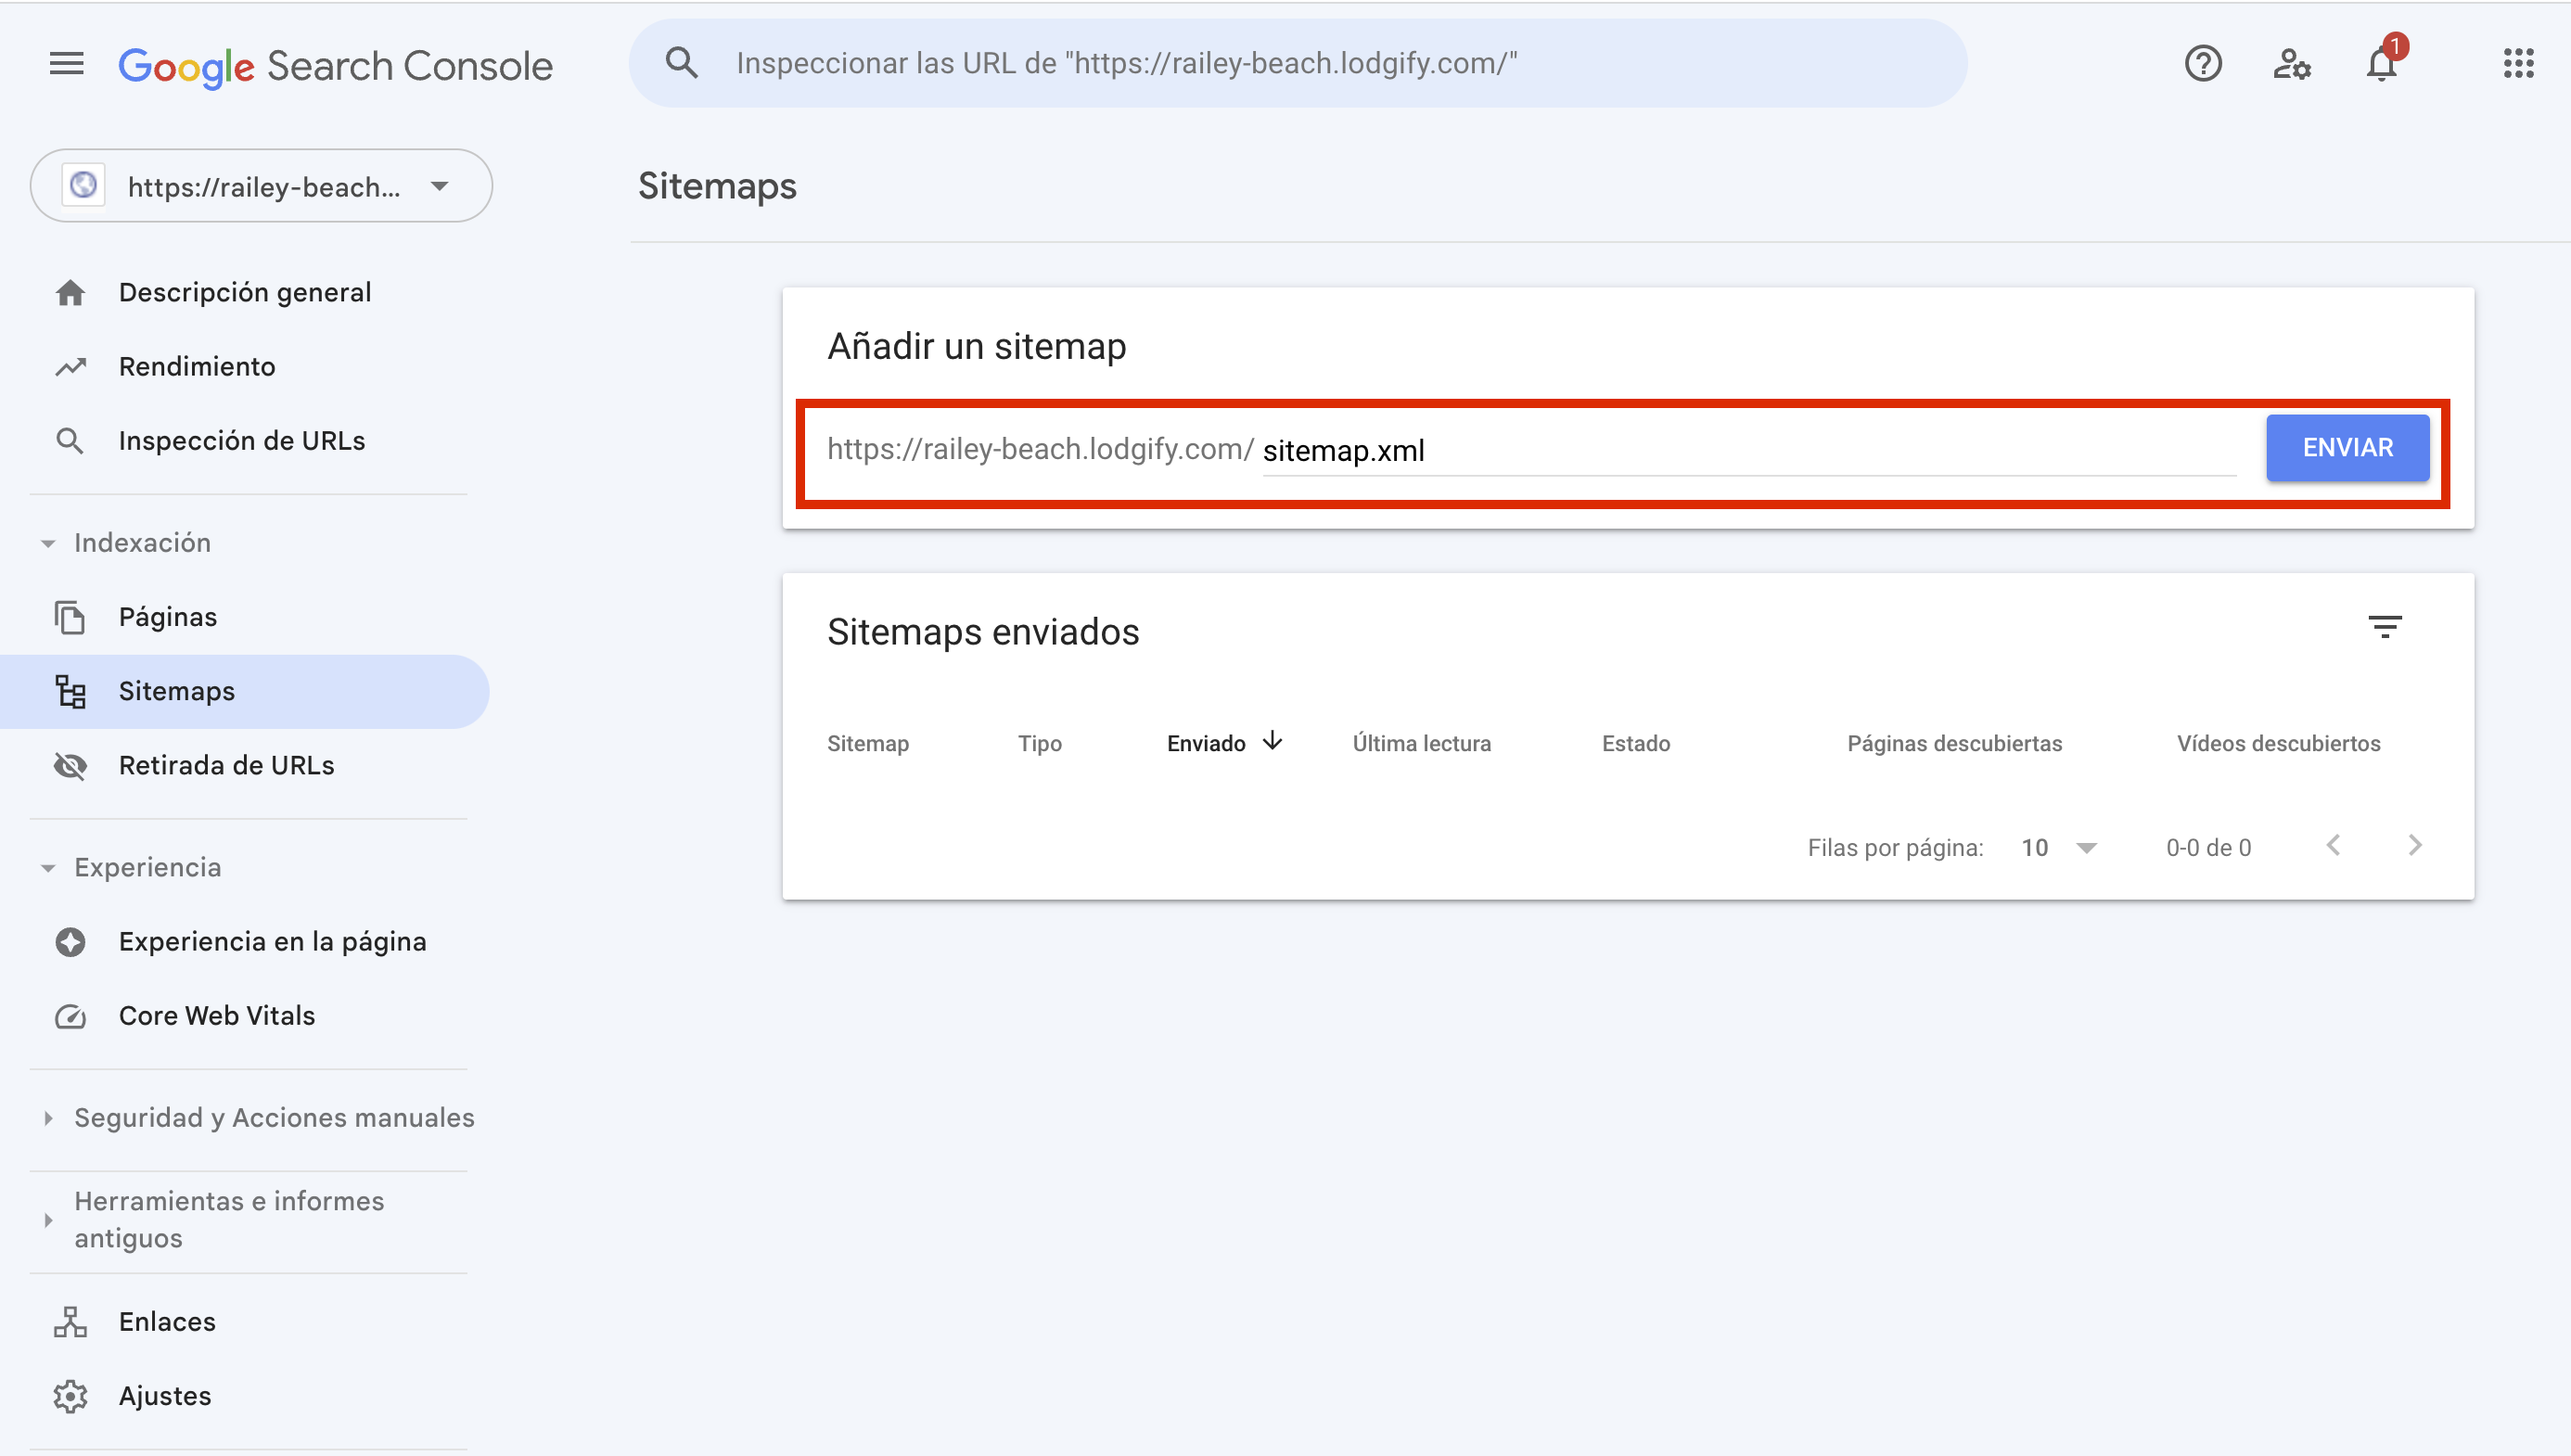Go to previous page of sitemaps table
This screenshot has width=2571, height=1456.
tap(2333, 846)
